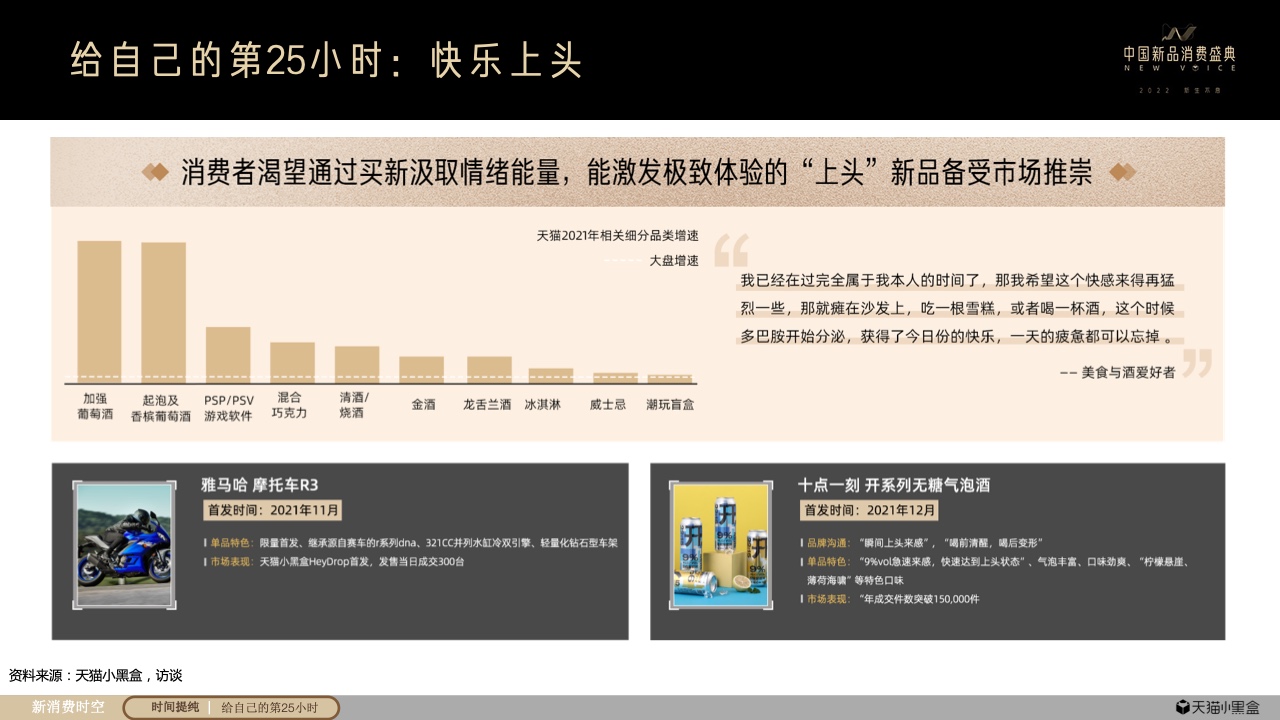Click the slide title 给自己的第25小时：快乐上头

[327, 61]
